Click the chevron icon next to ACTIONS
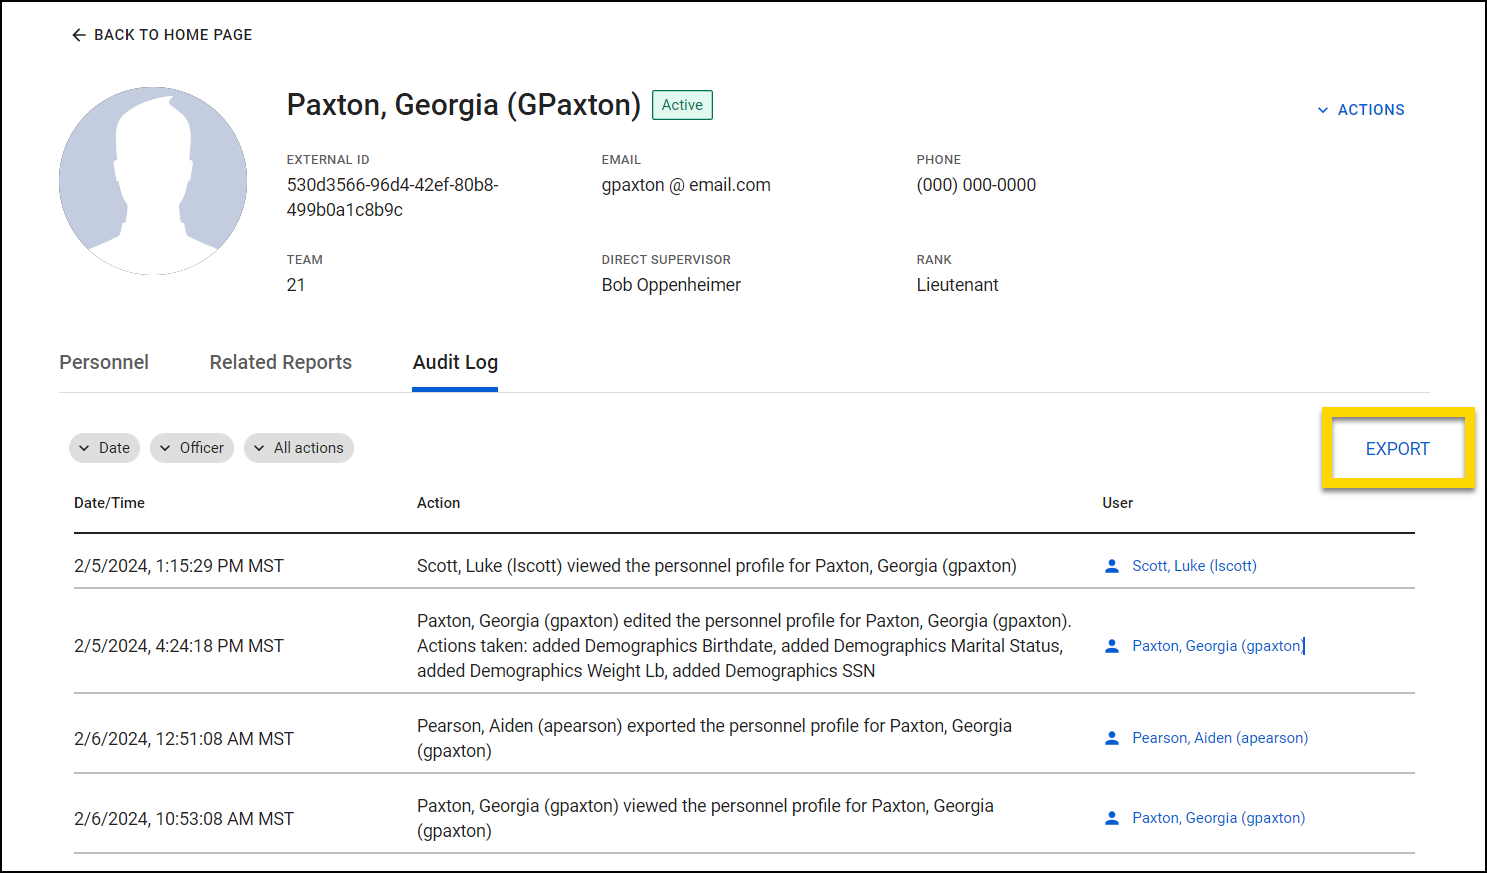The width and height of the screenshot is (1487, 873). tap(1322, 110)
